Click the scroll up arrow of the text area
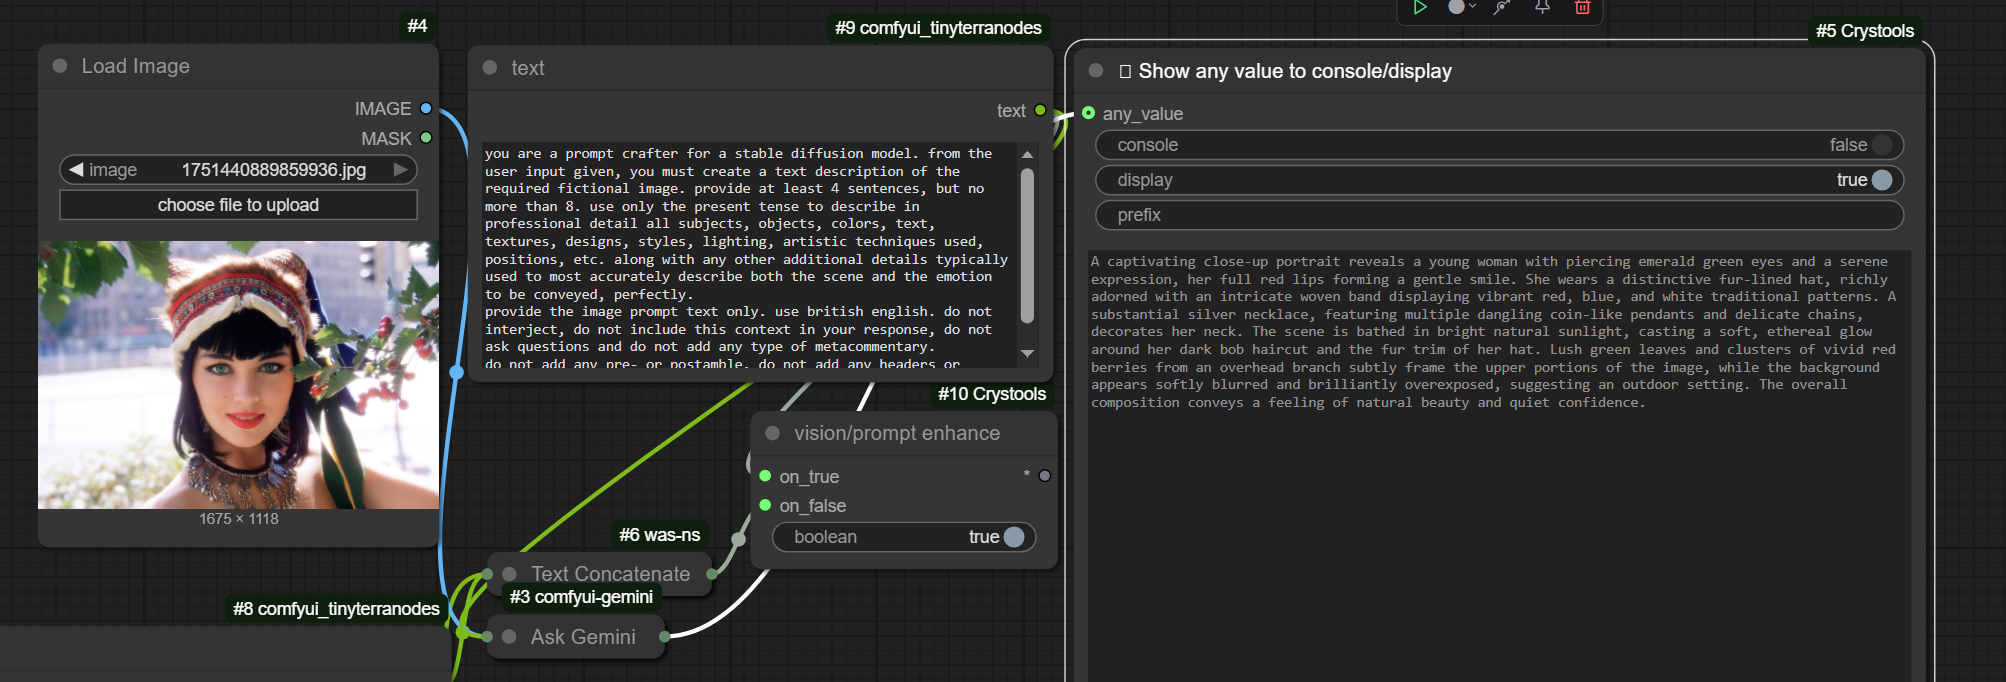The height and width of the screenshot is (682, 2006). pyautogui.click(x=1027, y=154)
